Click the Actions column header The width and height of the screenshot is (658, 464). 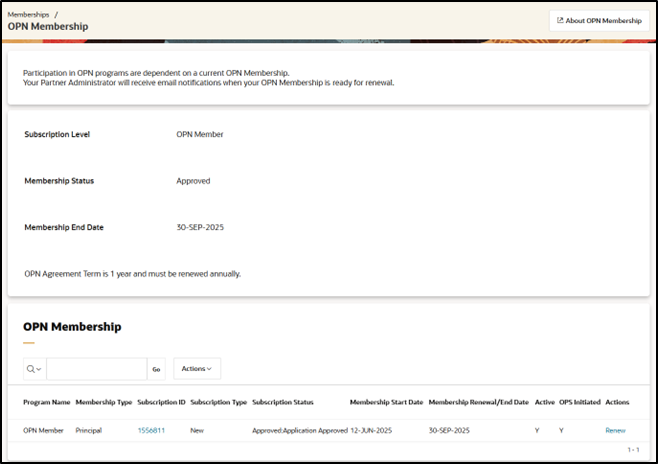coord(617,402)
